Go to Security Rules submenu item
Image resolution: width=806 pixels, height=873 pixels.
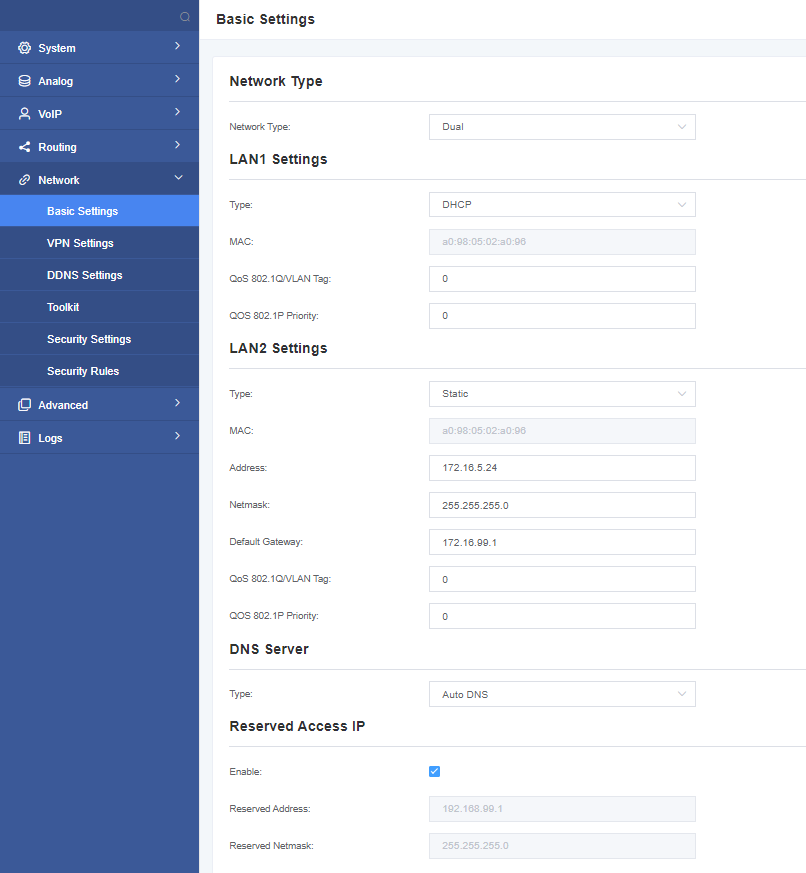pos(99,371)
